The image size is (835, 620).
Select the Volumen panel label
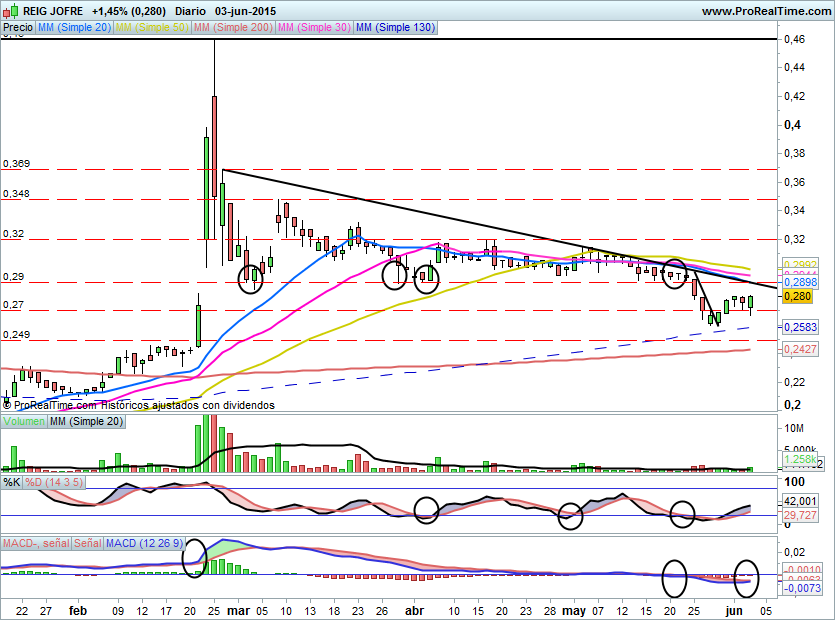coord(24,421)
